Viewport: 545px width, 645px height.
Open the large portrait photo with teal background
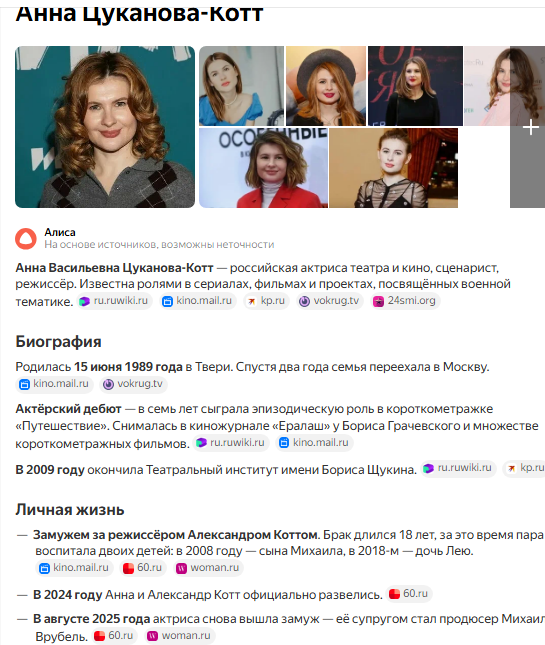(105, 127)
